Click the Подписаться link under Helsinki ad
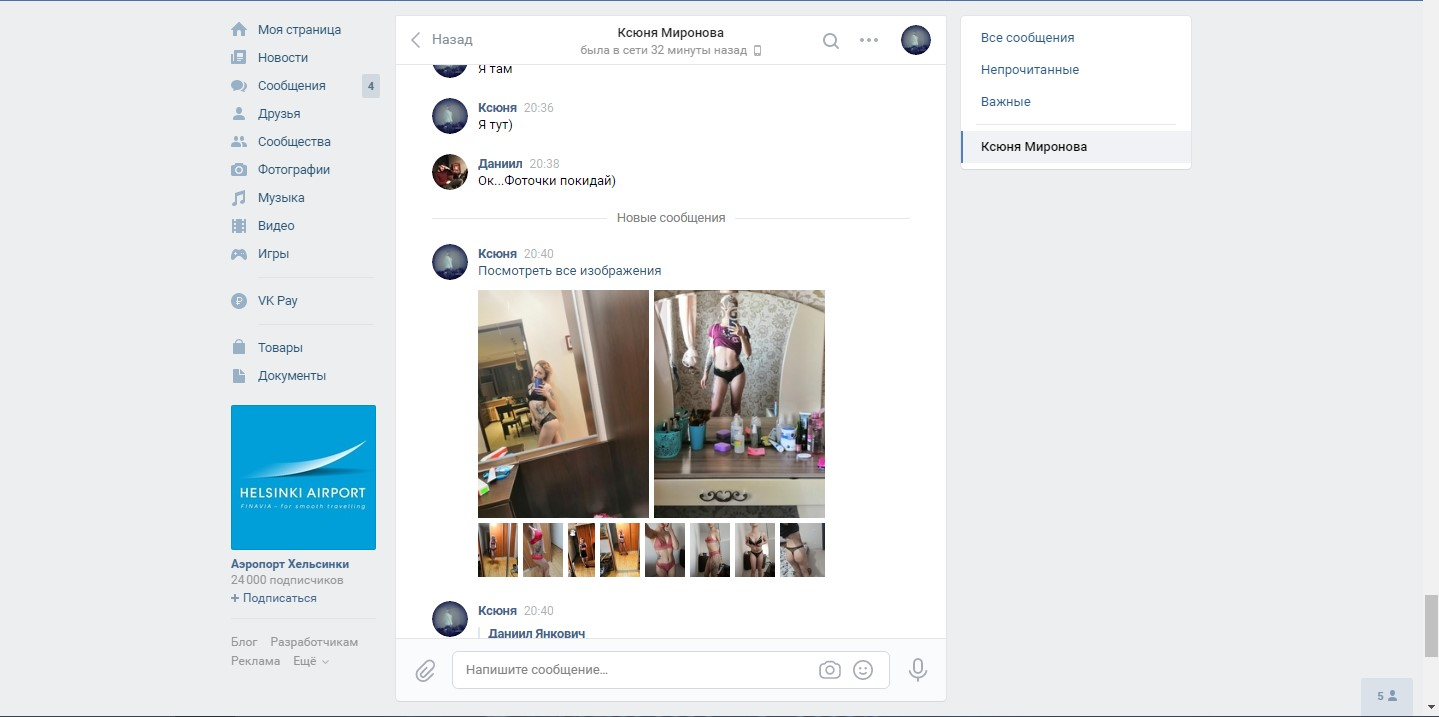 click(274, 598)
